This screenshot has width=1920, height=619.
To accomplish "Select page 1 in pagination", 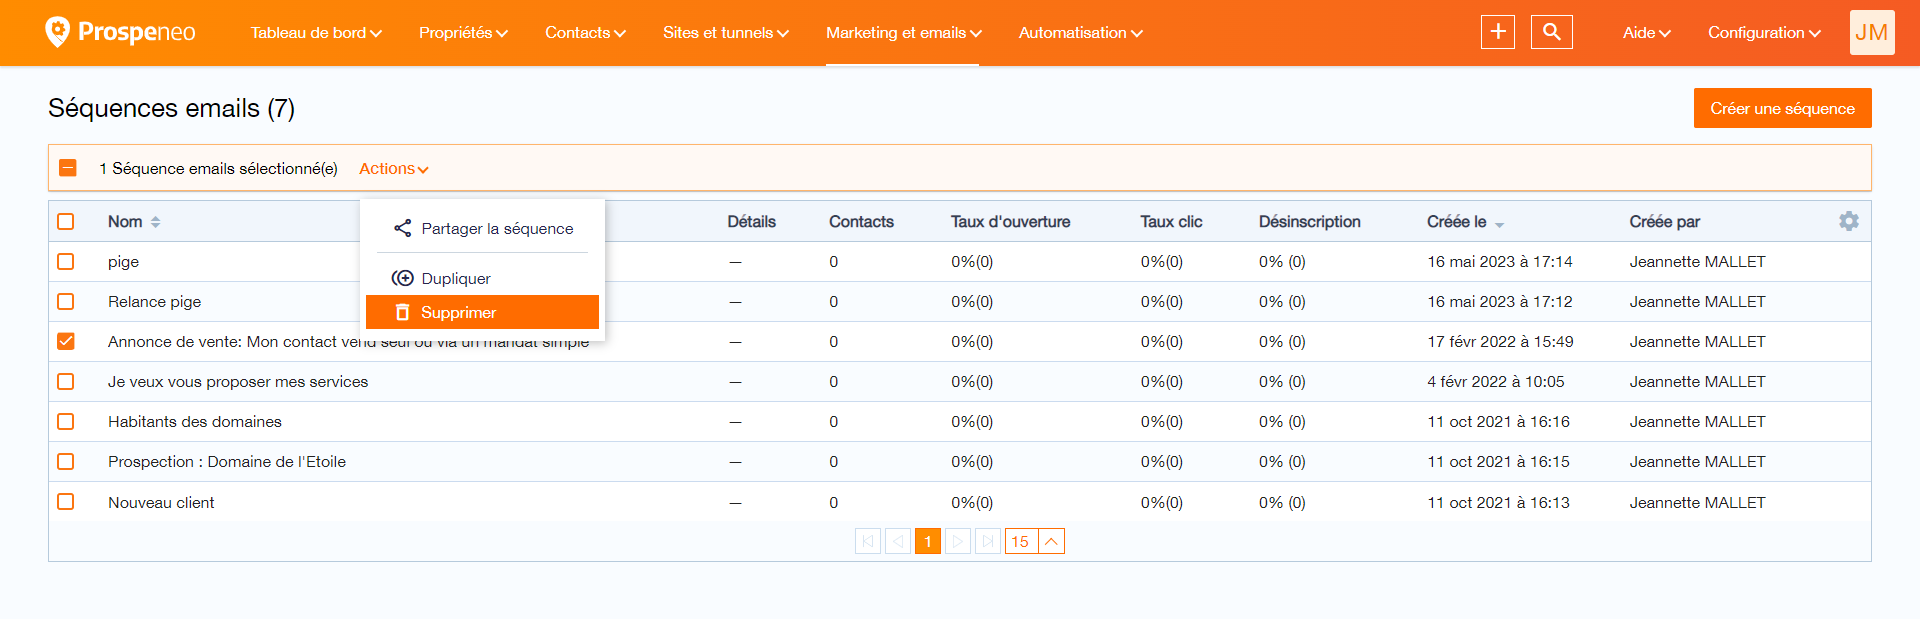I will [x=928, y=541].
